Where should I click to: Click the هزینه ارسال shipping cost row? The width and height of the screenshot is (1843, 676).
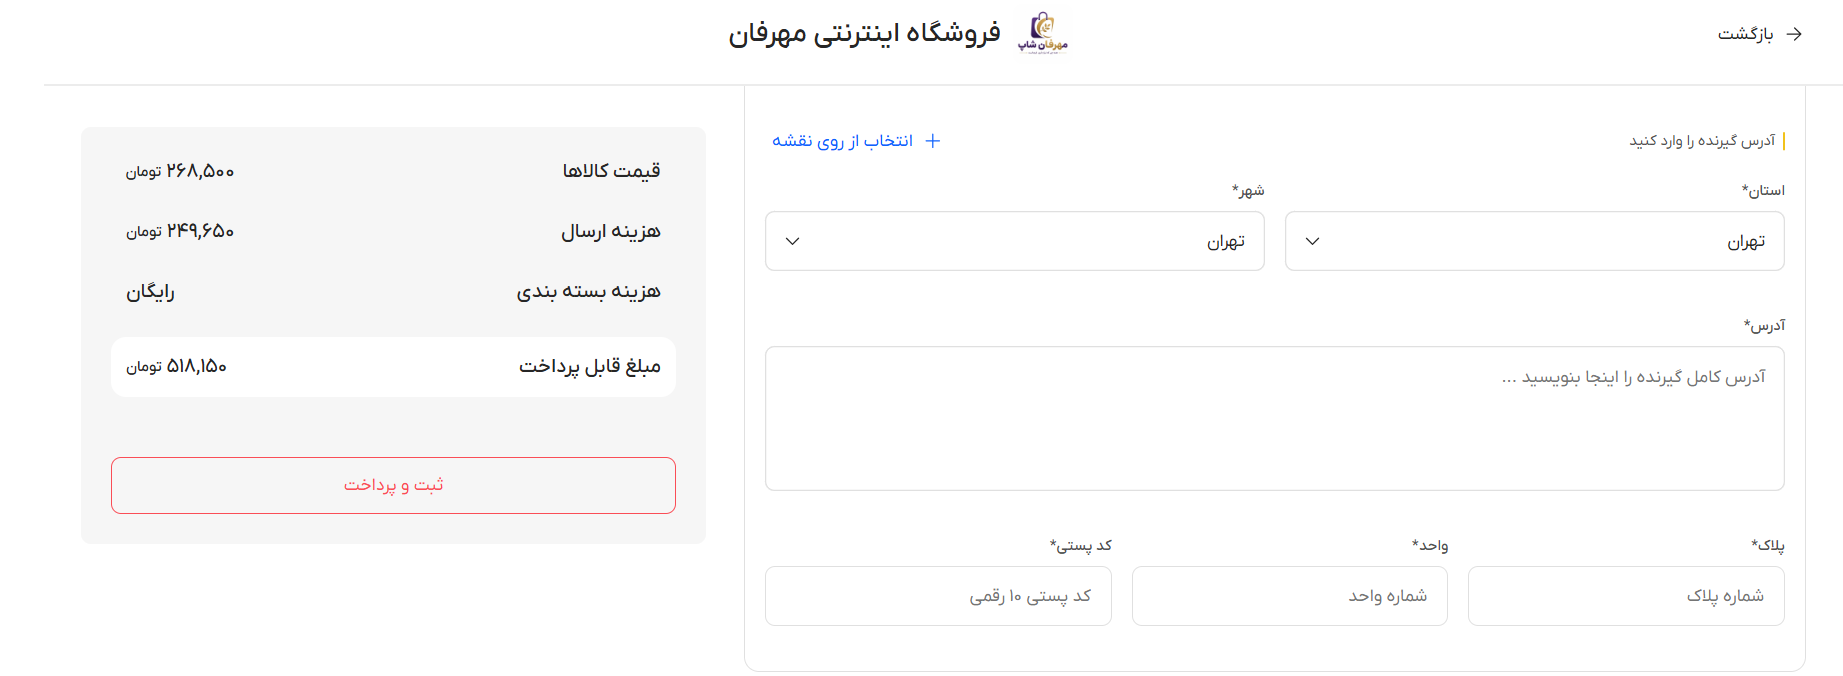[393, 231]
